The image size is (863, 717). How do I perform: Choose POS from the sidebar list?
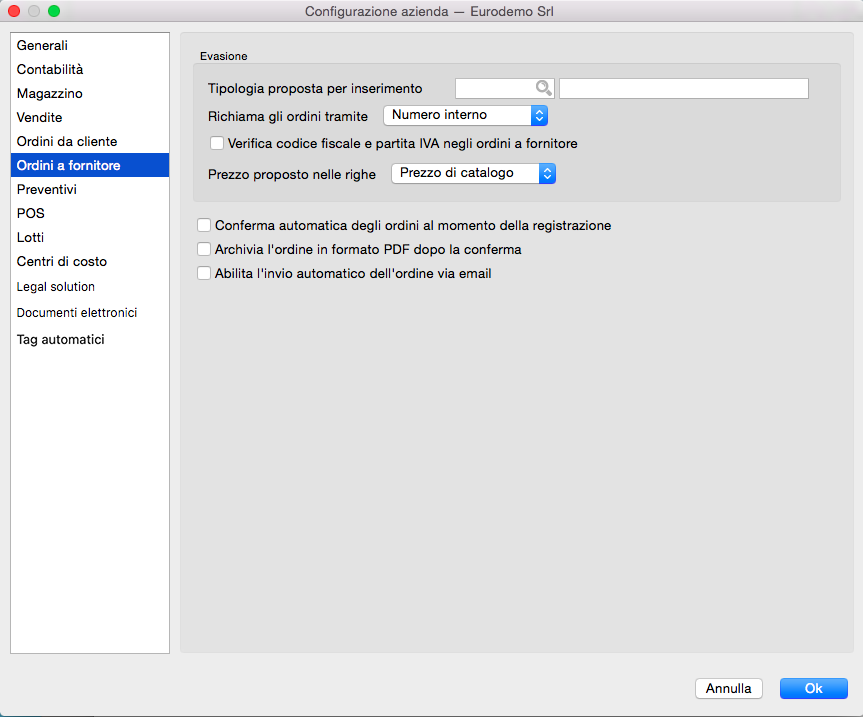[31, 213]
